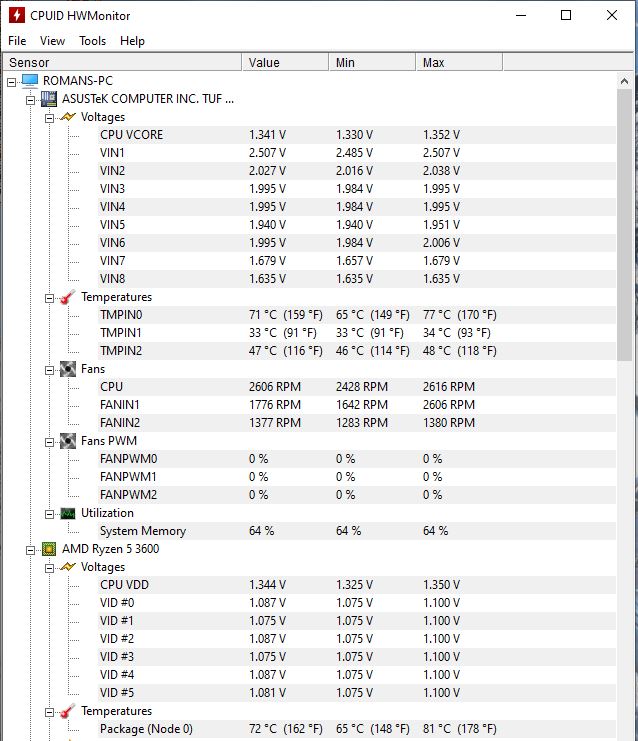The height and width of the screenshot is (741, 638).
Task: Click the motherboard Temperatures thermometer icon
Action: (68, 297)
